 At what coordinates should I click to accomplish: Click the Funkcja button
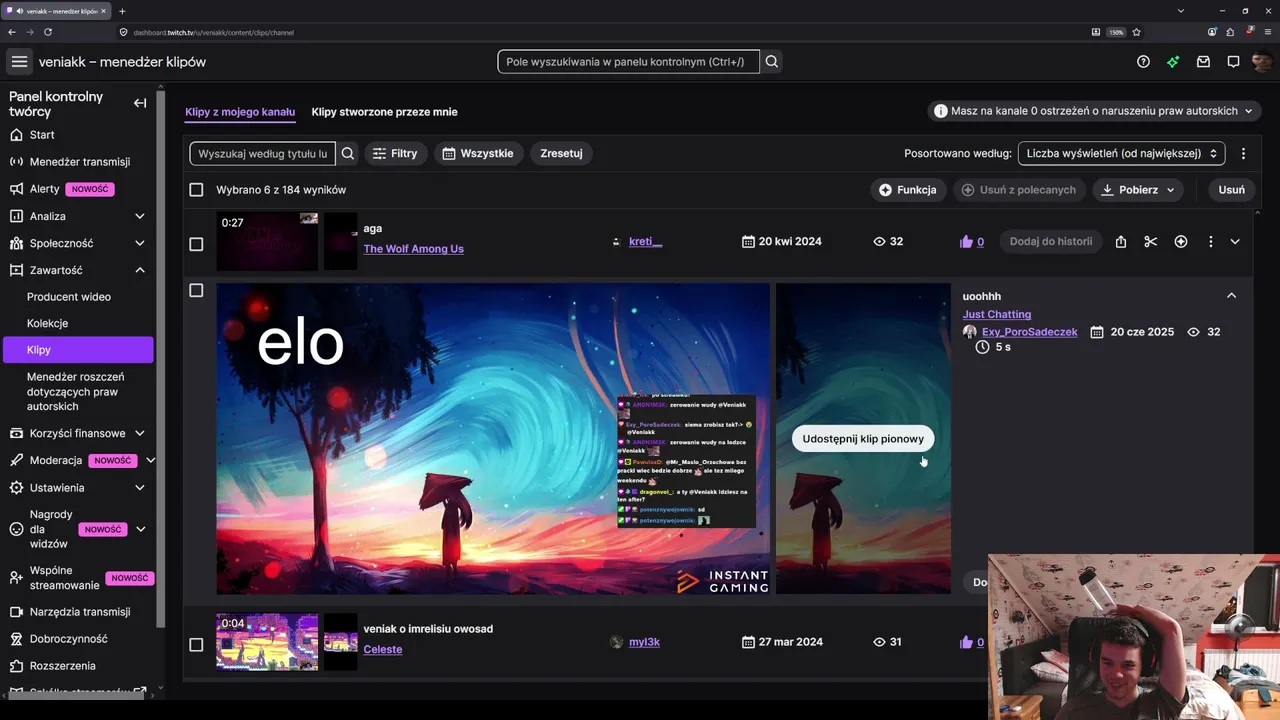[908, 190]
